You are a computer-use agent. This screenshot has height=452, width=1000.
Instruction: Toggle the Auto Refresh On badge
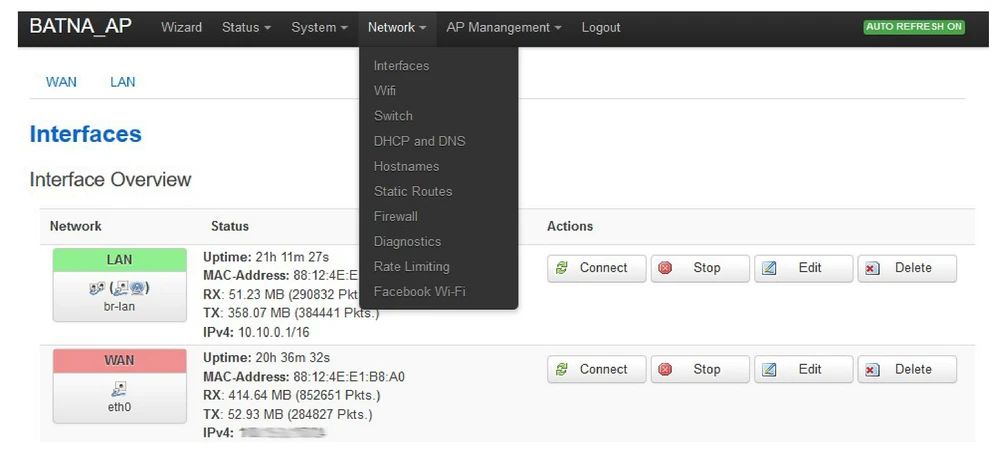(914, 27)
